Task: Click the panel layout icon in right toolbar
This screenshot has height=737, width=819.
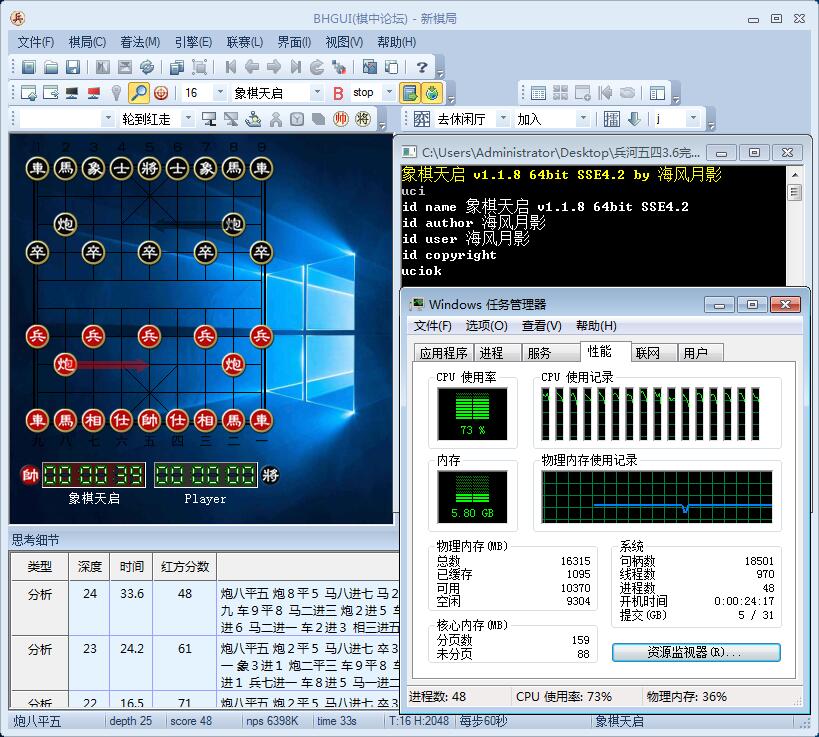Action: click(657, 93)
